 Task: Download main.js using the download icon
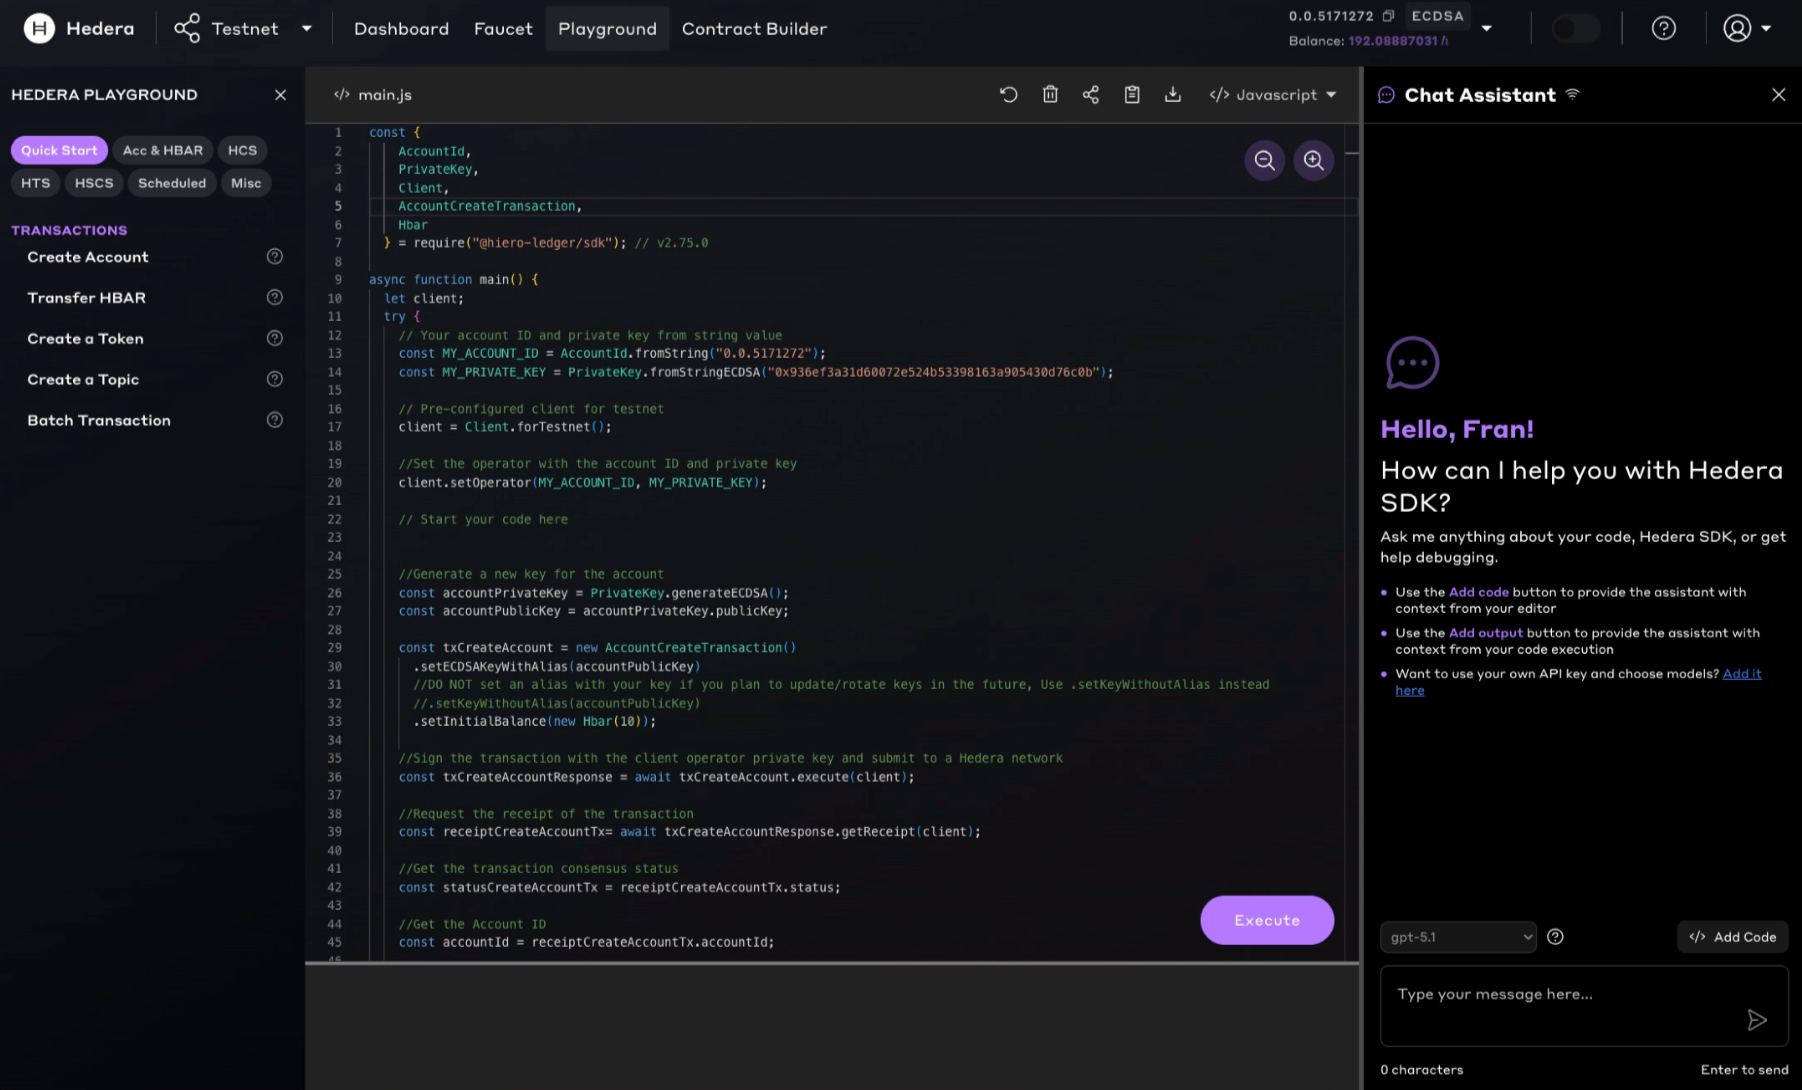pyautogui.click(x=1172, y=94)
